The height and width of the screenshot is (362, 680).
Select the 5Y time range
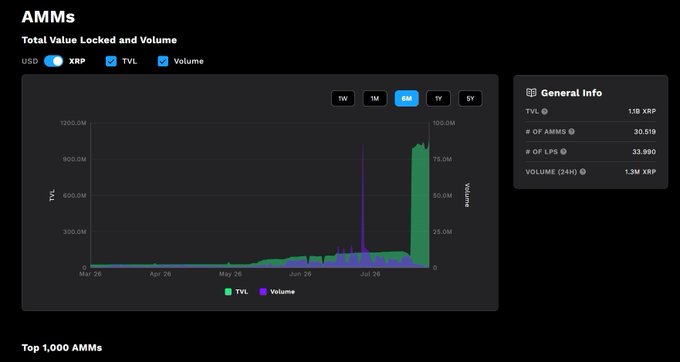pos(470,98)
